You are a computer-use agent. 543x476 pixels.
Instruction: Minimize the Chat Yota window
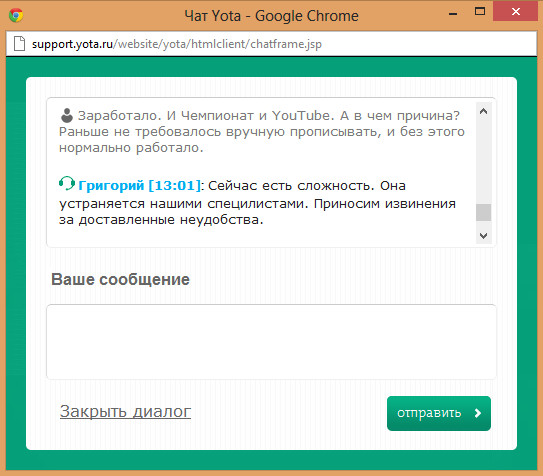click(453, 14)
